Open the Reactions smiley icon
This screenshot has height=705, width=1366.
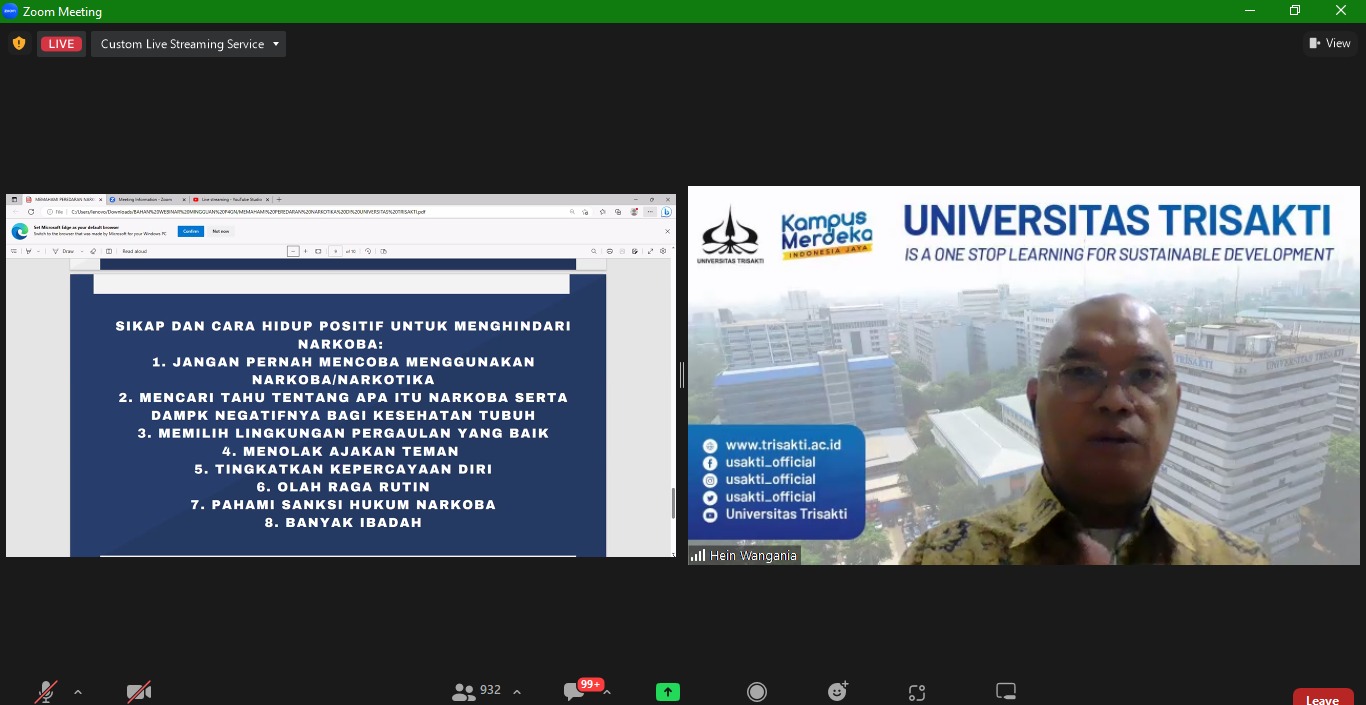838,691
